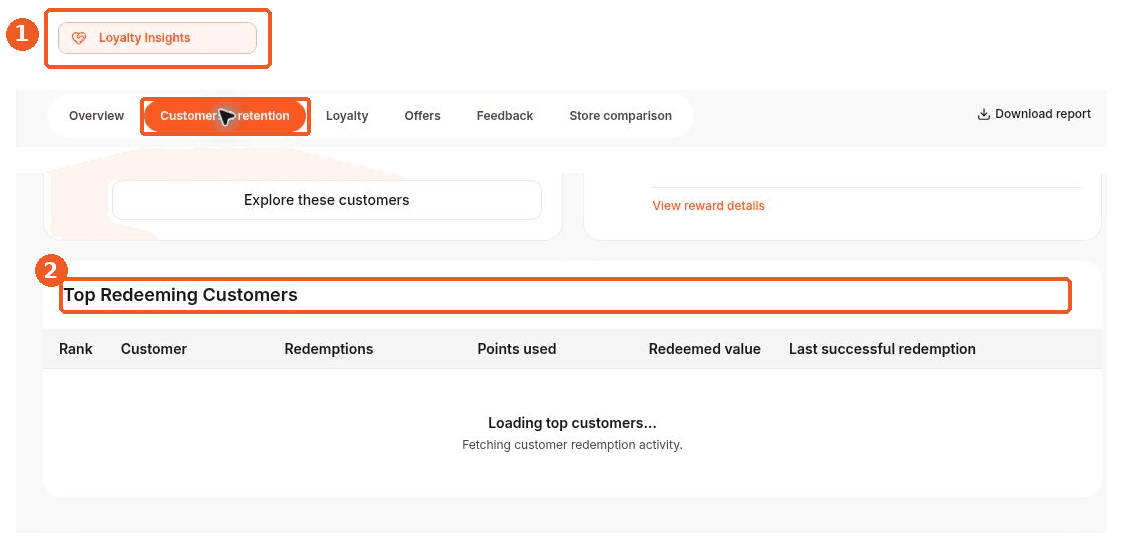This screenshot has height=553, width=1123.
Task: Click Explore these customers button
Action: click(x=327, y=200)
